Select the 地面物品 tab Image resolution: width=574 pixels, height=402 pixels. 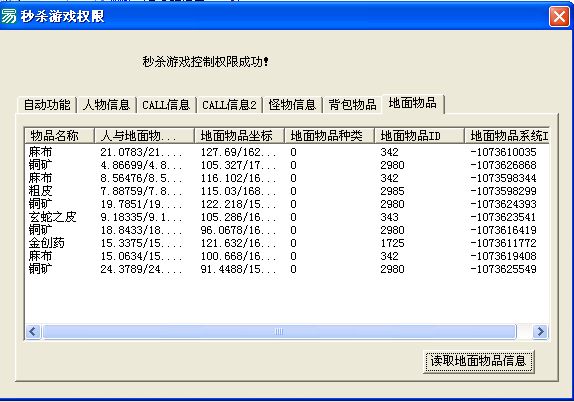pyautogui.click(x=413, y=104)
